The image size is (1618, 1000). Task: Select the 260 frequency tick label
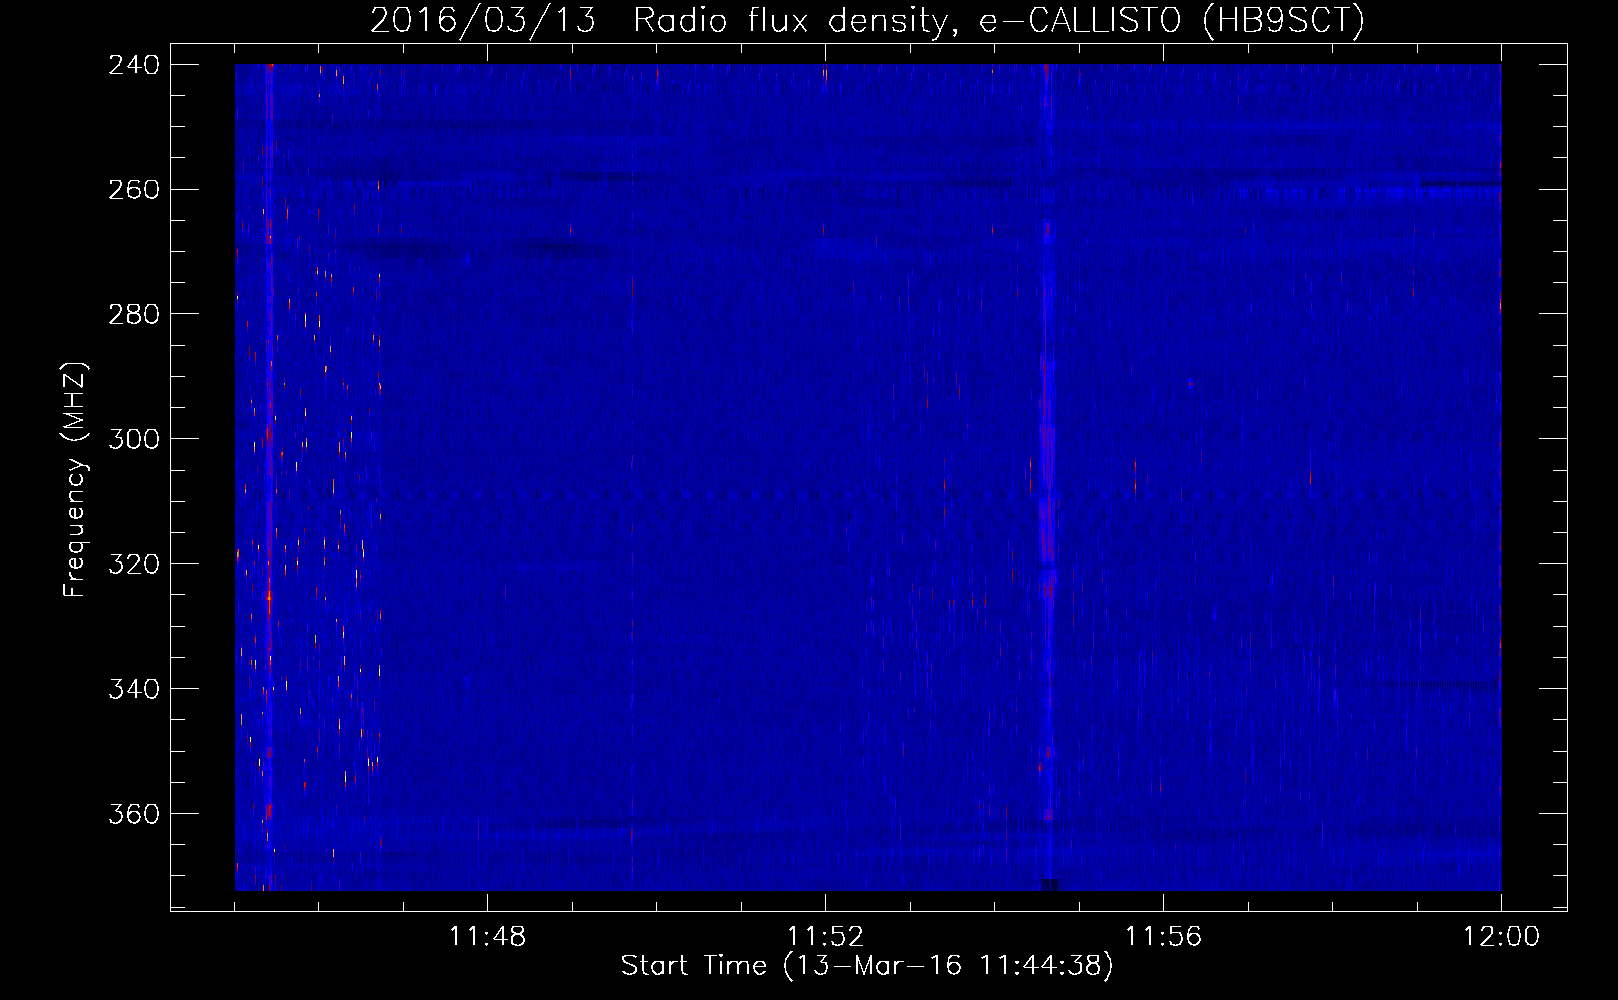[134, 190]
